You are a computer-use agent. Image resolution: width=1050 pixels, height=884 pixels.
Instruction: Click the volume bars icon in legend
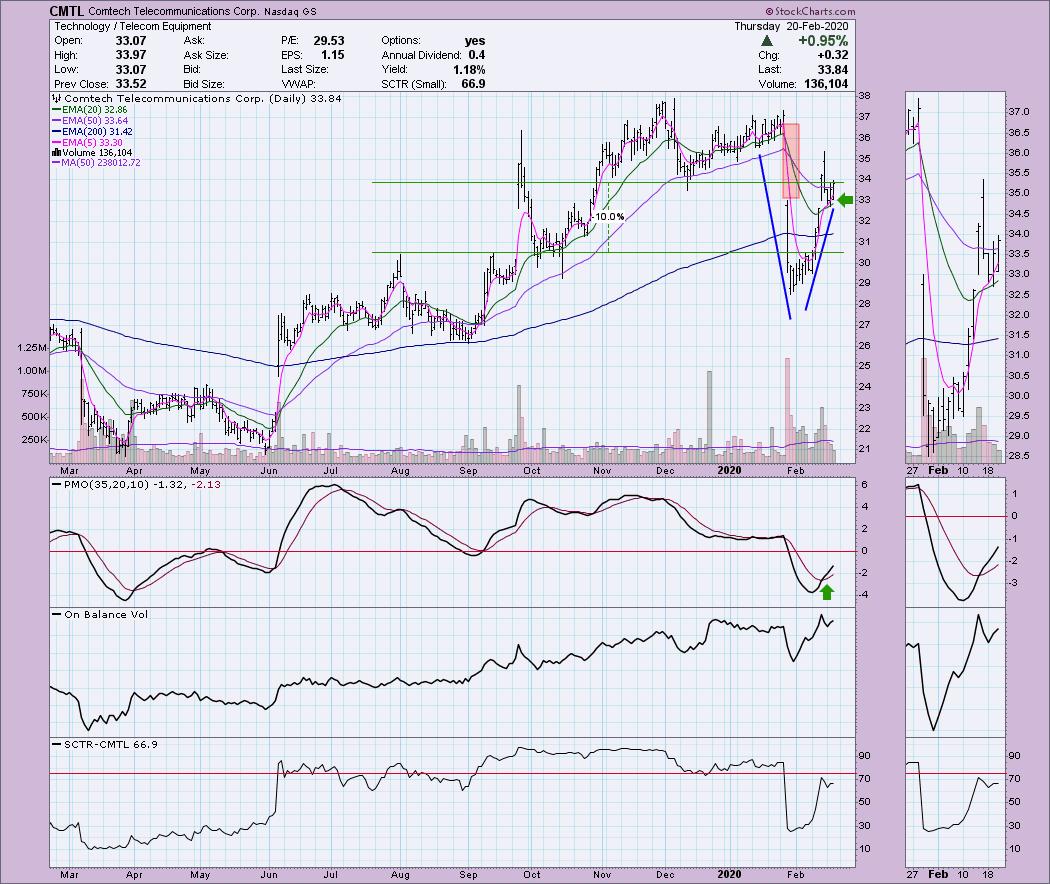pyautogui.click(x=56, y=153)
